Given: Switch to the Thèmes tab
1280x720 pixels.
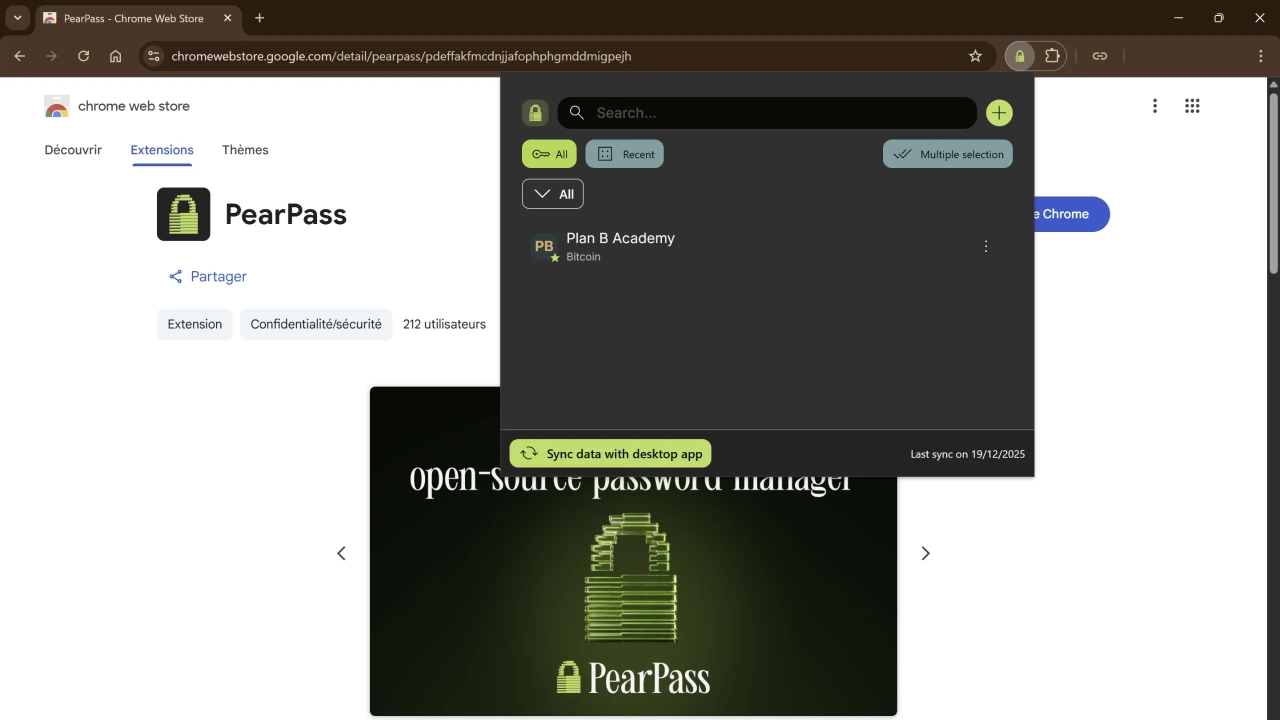Looking at the screenshot, I should click(245, 150).
